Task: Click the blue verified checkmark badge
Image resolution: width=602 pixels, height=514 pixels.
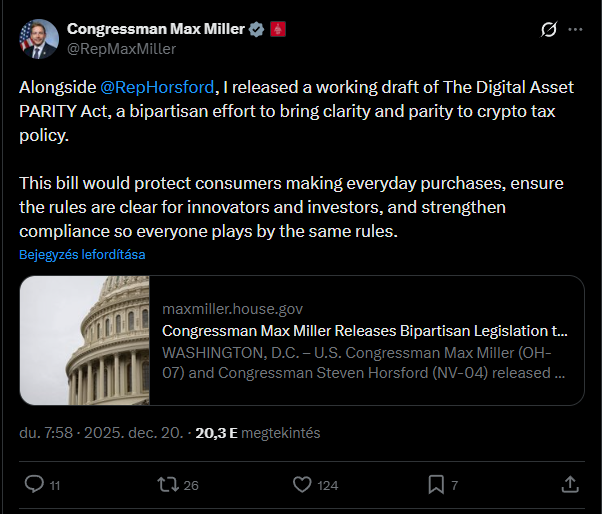Action: pyautogui.click(x=257, y=29)
